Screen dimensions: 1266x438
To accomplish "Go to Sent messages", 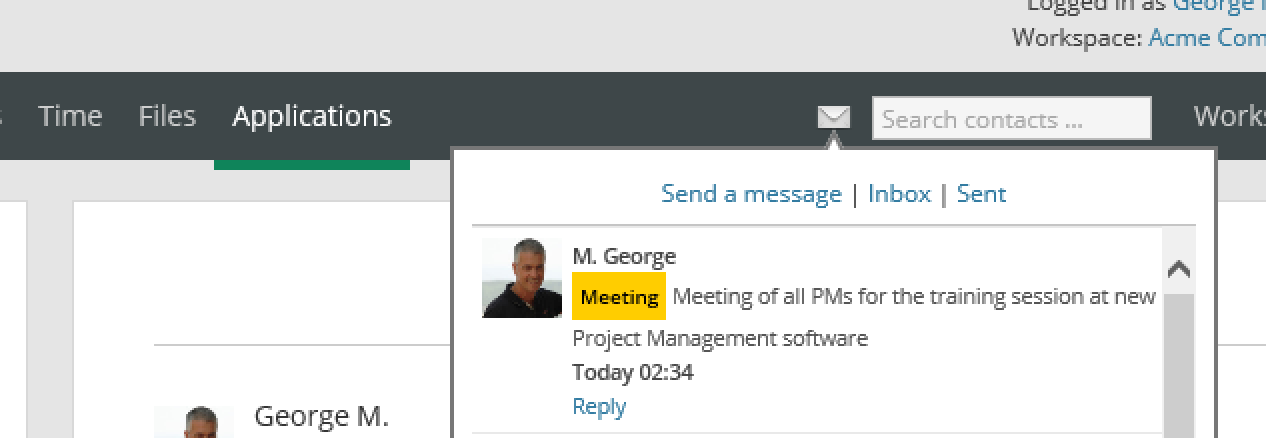I will [981, 193].
